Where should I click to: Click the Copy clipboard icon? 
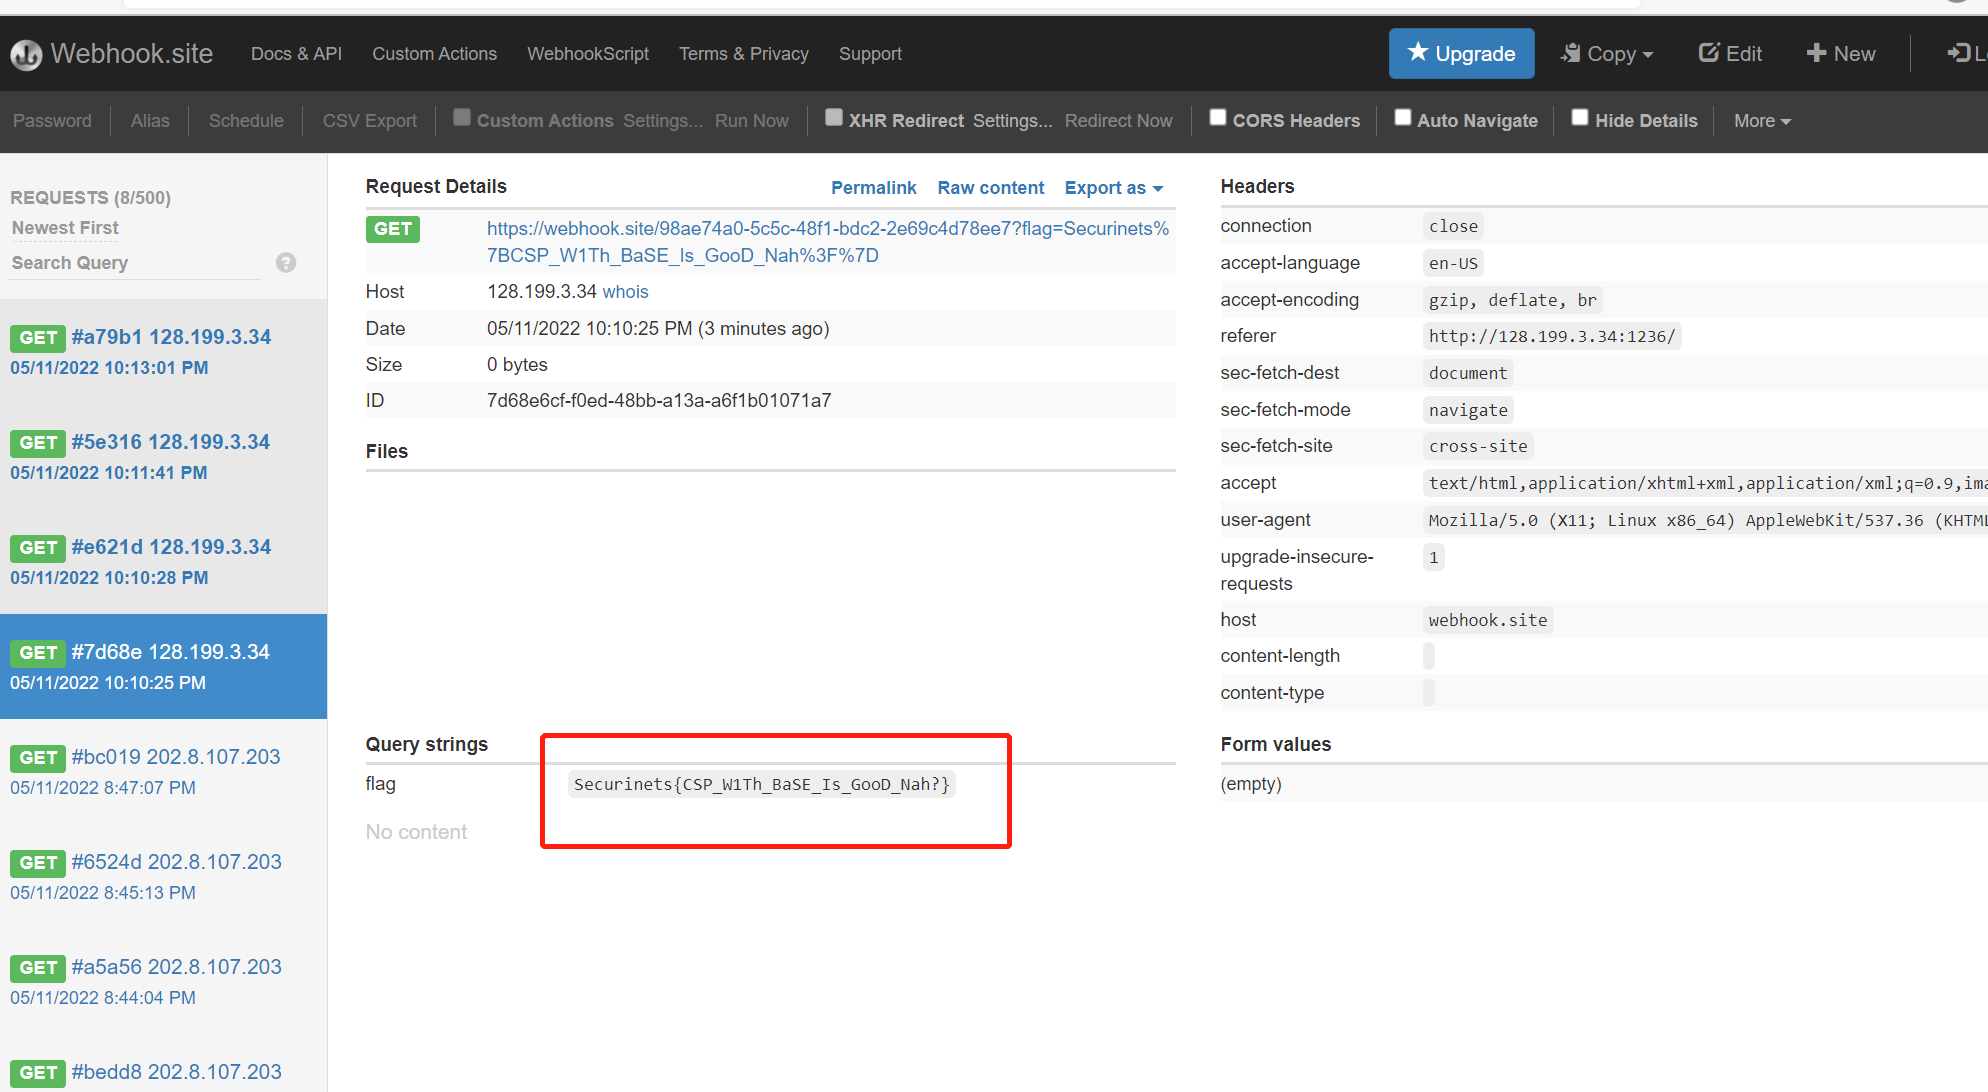[1571, 53]
